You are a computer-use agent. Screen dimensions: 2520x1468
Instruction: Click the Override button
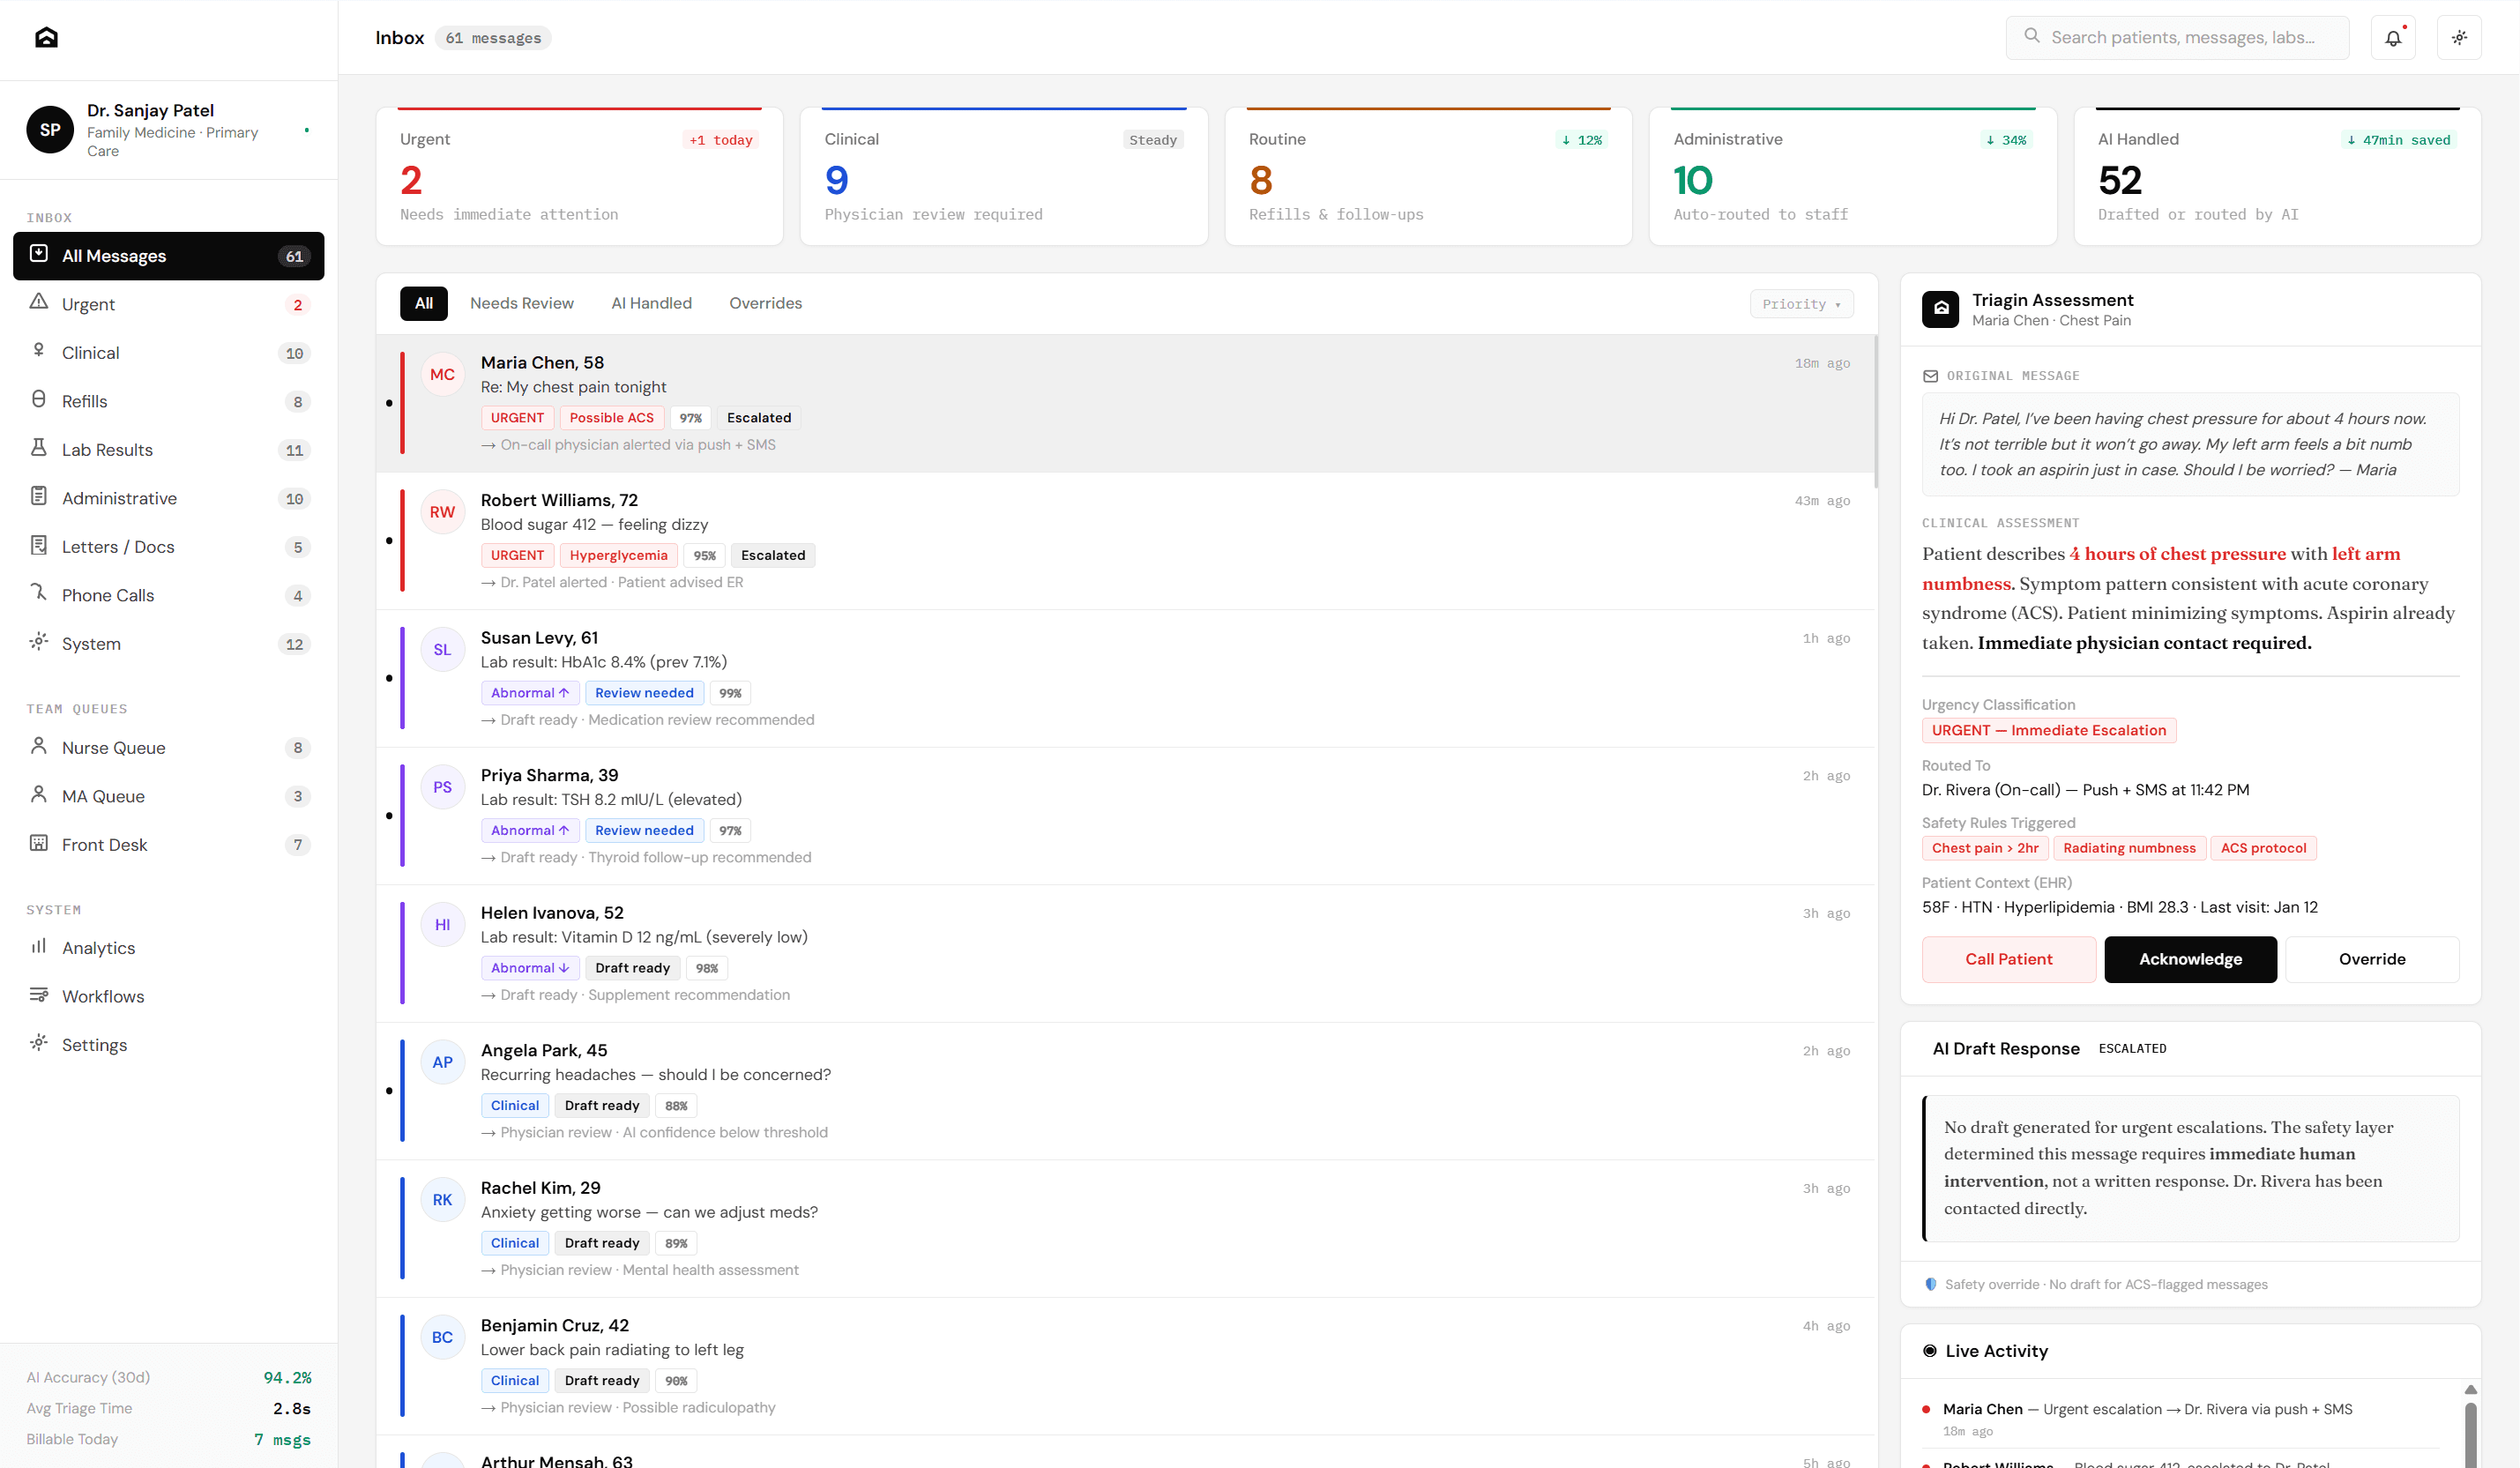click(x=2371, y=959)
